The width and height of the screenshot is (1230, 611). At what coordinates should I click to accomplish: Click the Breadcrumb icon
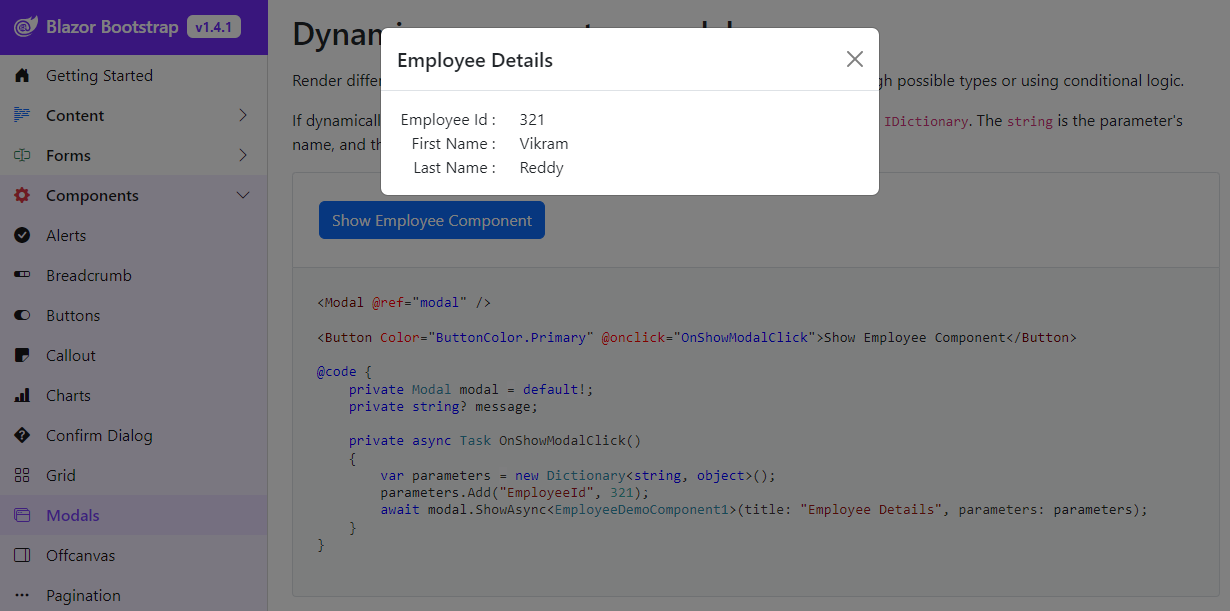click(x=22, y=275)
